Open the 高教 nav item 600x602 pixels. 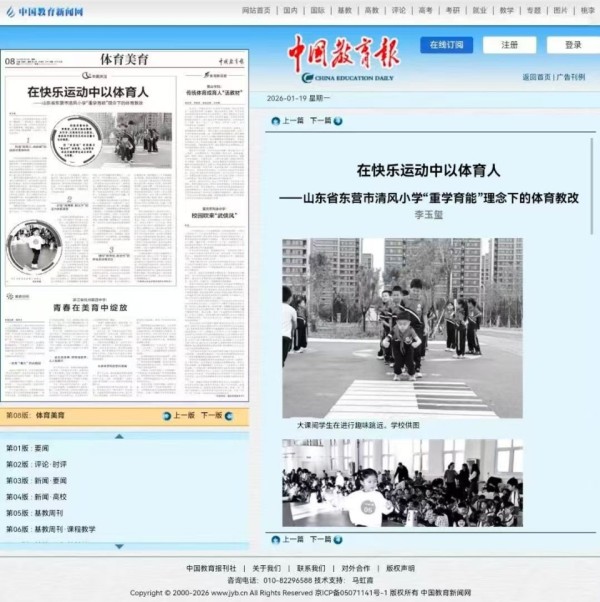coord(372,10)
